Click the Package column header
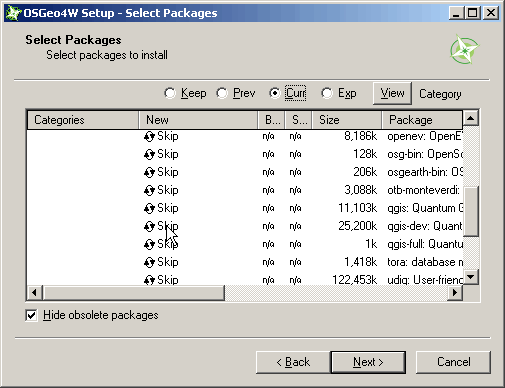This screenshot has height=388, width=505. click(422, 120)
